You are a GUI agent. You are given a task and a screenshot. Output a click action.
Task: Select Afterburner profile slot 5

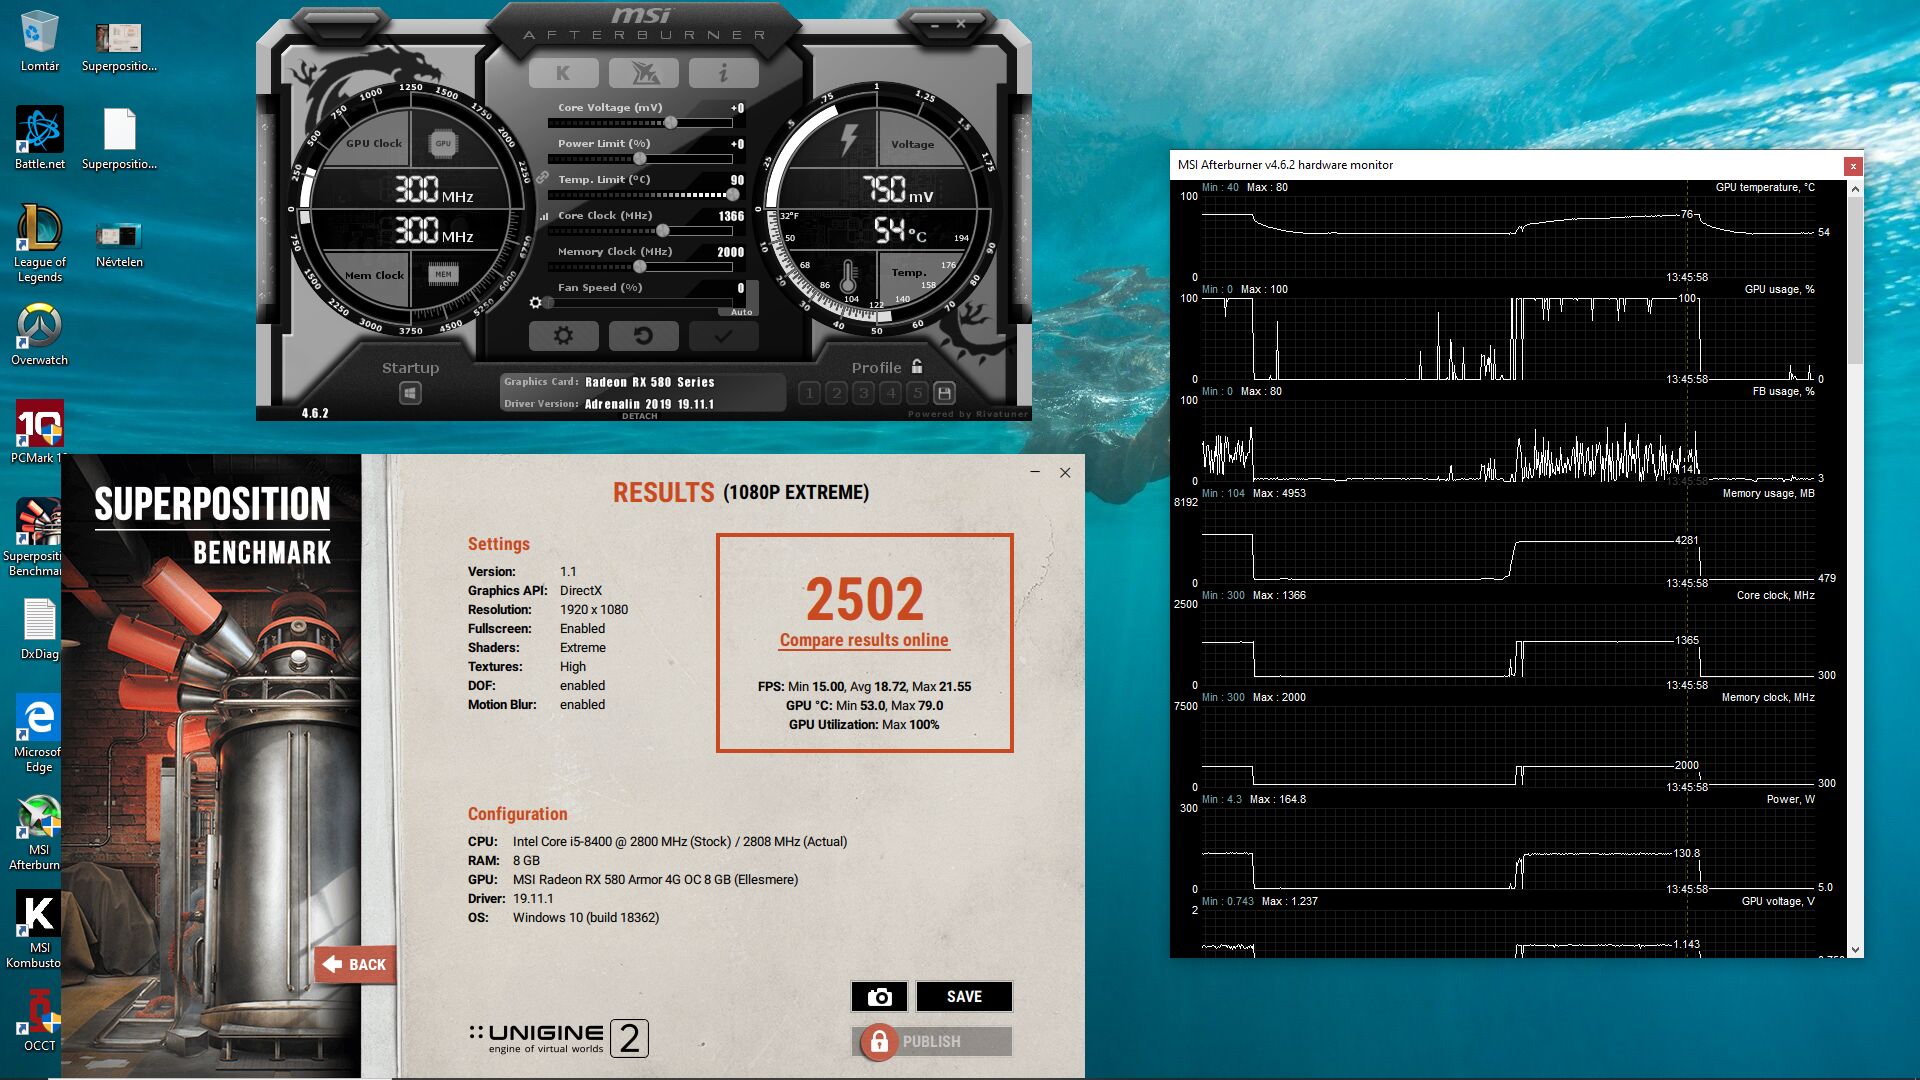click(917, 393)
